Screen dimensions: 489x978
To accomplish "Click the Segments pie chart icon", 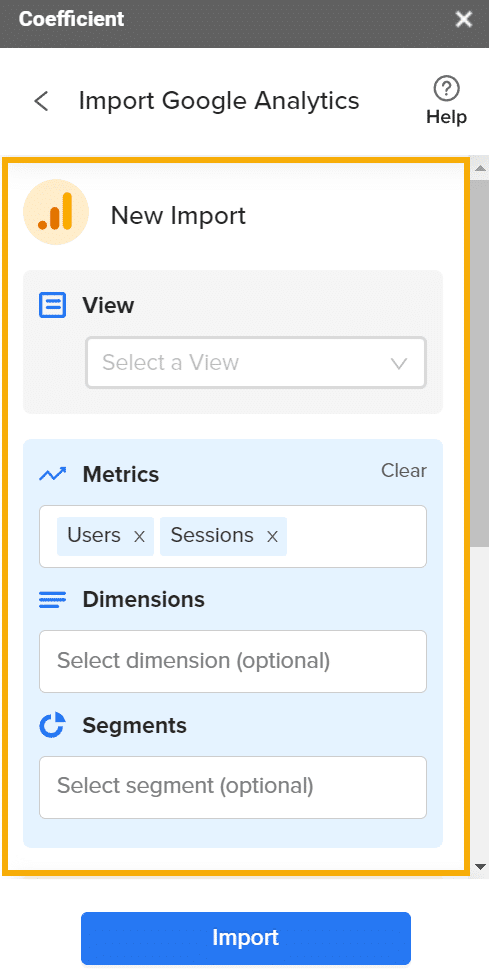I will pyautogui.click(x=52, y=725).
